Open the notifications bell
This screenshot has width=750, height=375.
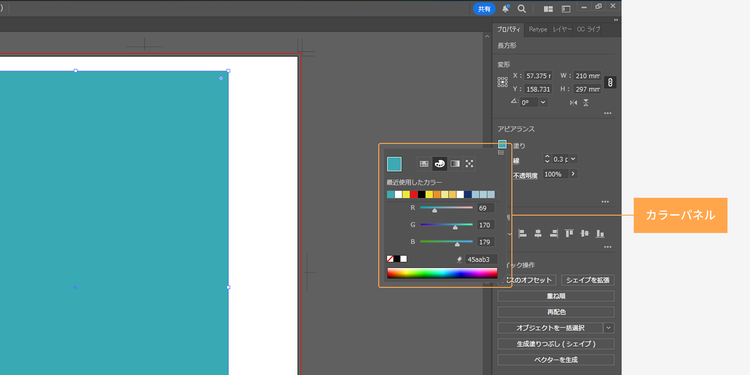(506, 9)
